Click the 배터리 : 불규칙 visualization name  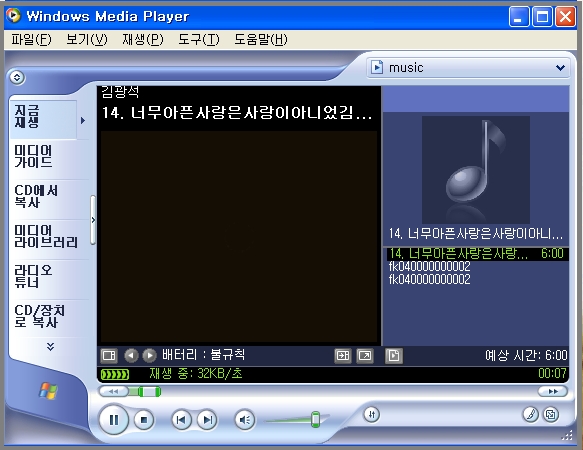[203, 354]
